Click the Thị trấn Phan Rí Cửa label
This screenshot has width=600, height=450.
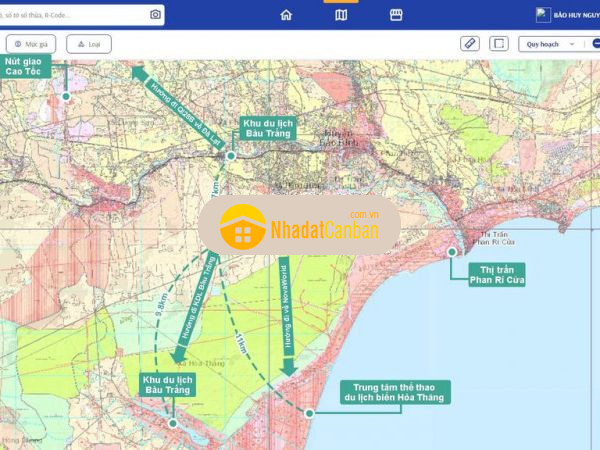[x=498, y=274]
